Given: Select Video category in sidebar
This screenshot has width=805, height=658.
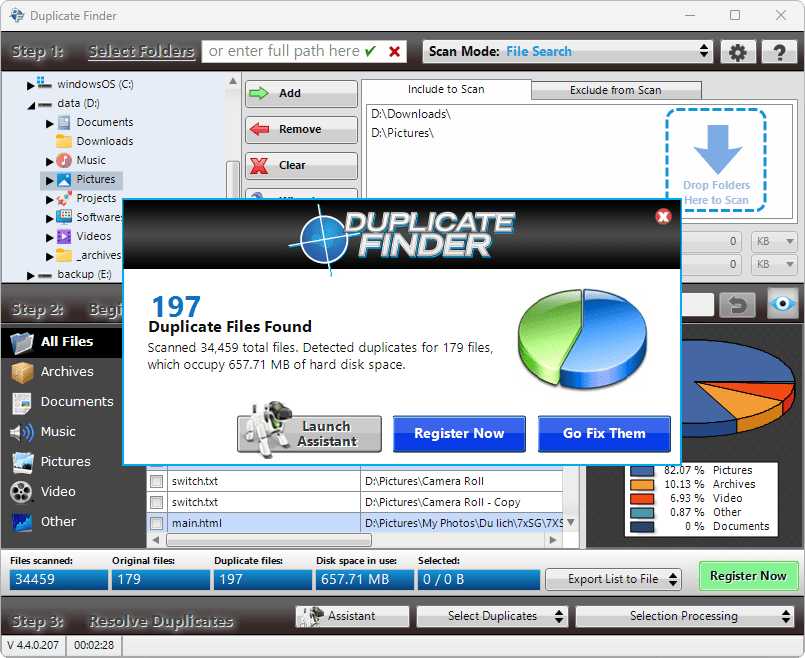Looking at the screenshot, I should tap(62, 492).
